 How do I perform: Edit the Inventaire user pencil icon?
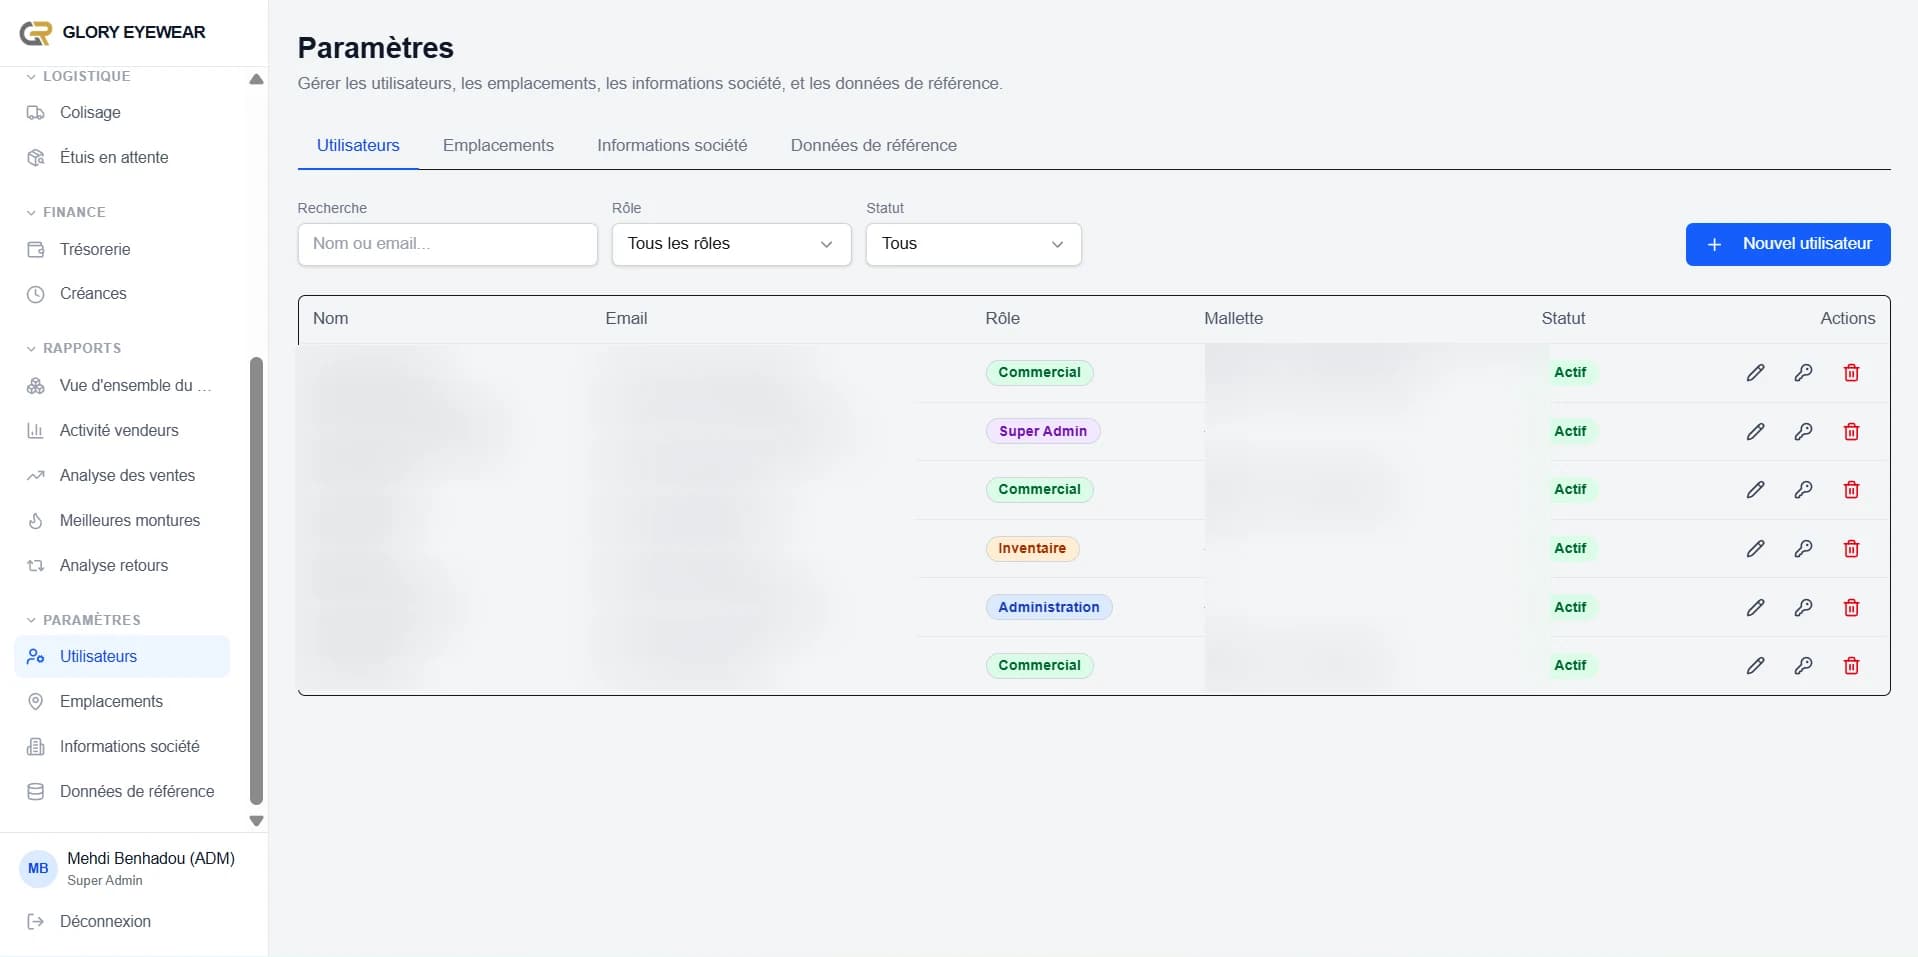pyautogui.click(x=1755, y=549)
